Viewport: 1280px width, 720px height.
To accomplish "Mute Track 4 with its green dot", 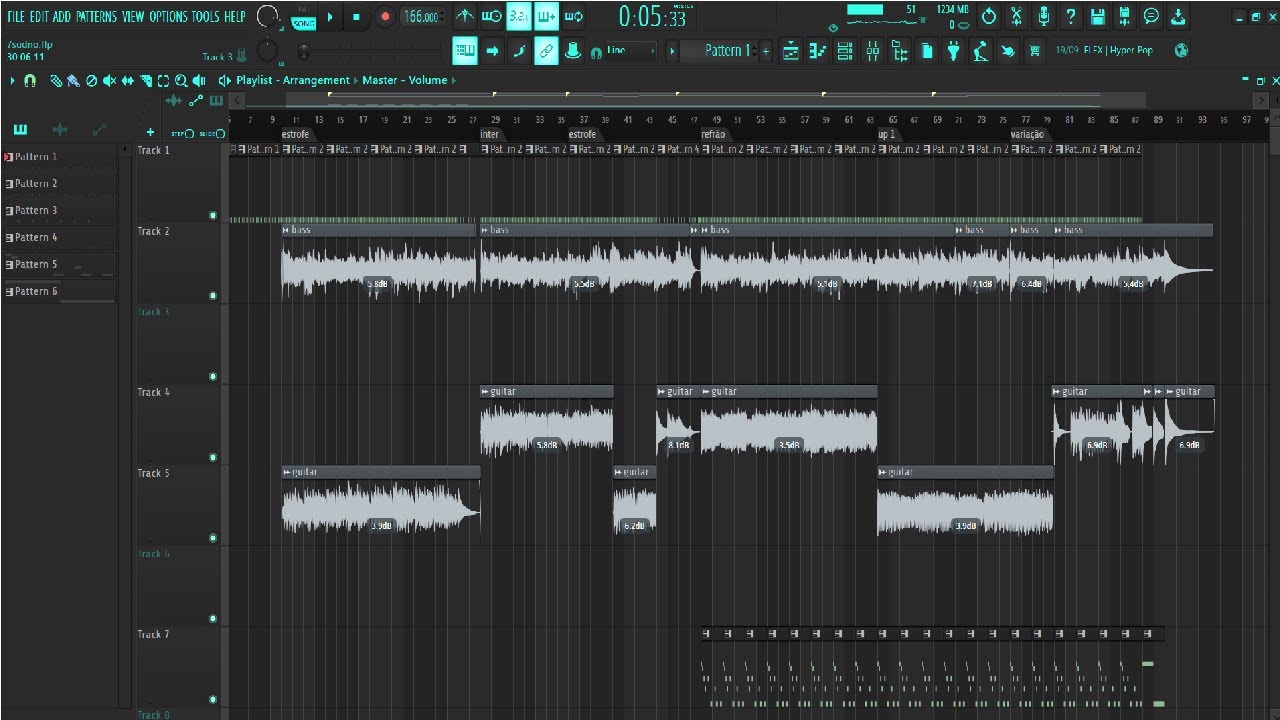I will [x=213, y=457].
